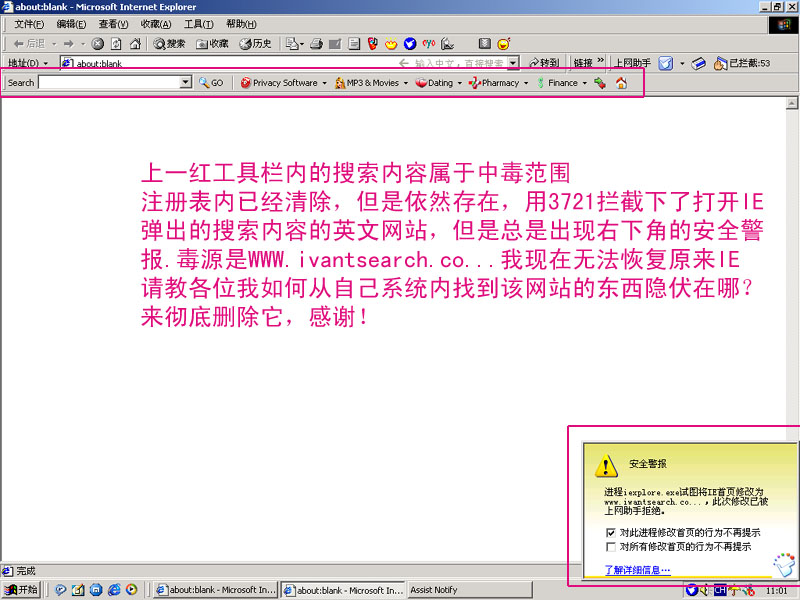Image resolution: width=800 pixels, height=600 pixels.
Task: Click the Edit page icon next to Print
Action: pyautogui.click(x=335, y=44)
